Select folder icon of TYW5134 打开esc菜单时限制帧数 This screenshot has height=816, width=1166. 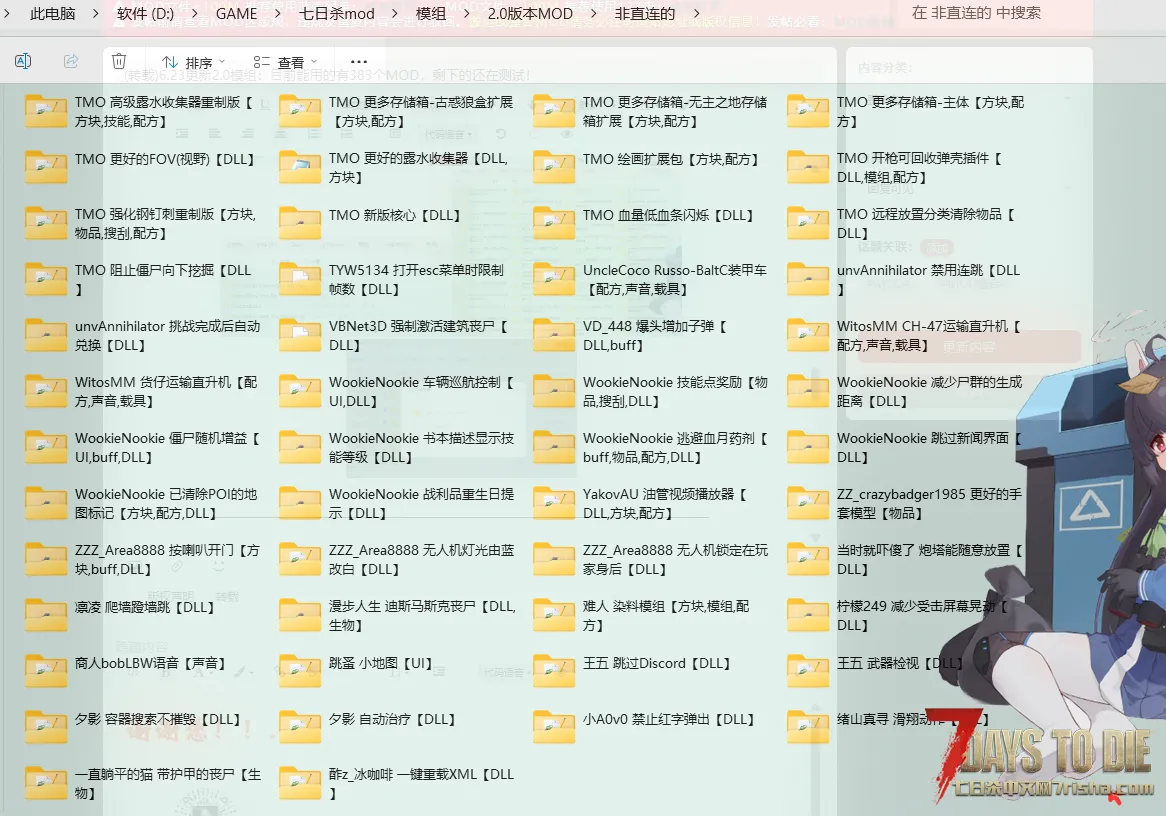coord(300,279)
